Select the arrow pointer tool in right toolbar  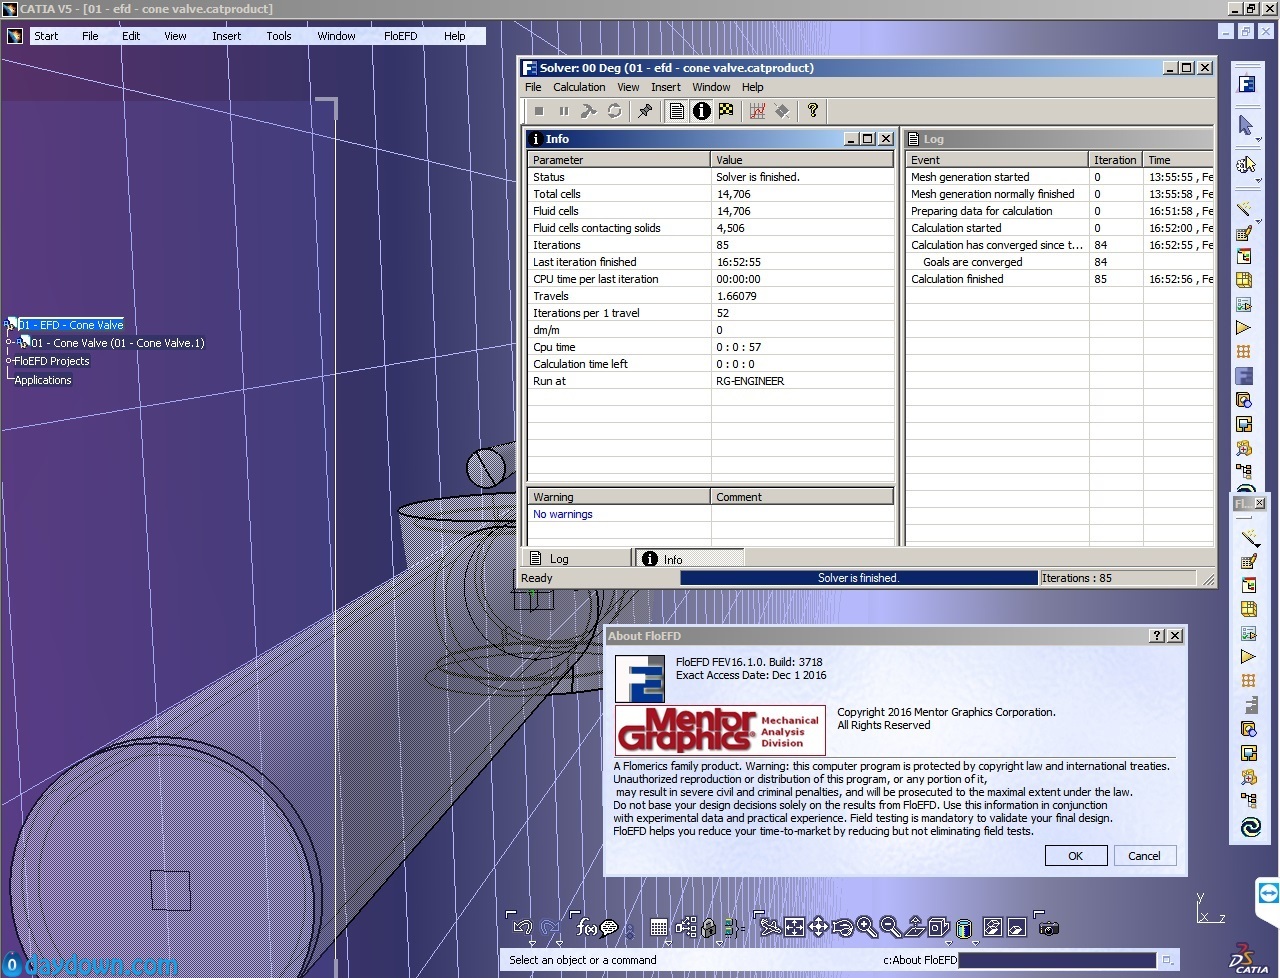click(1245, 125)
